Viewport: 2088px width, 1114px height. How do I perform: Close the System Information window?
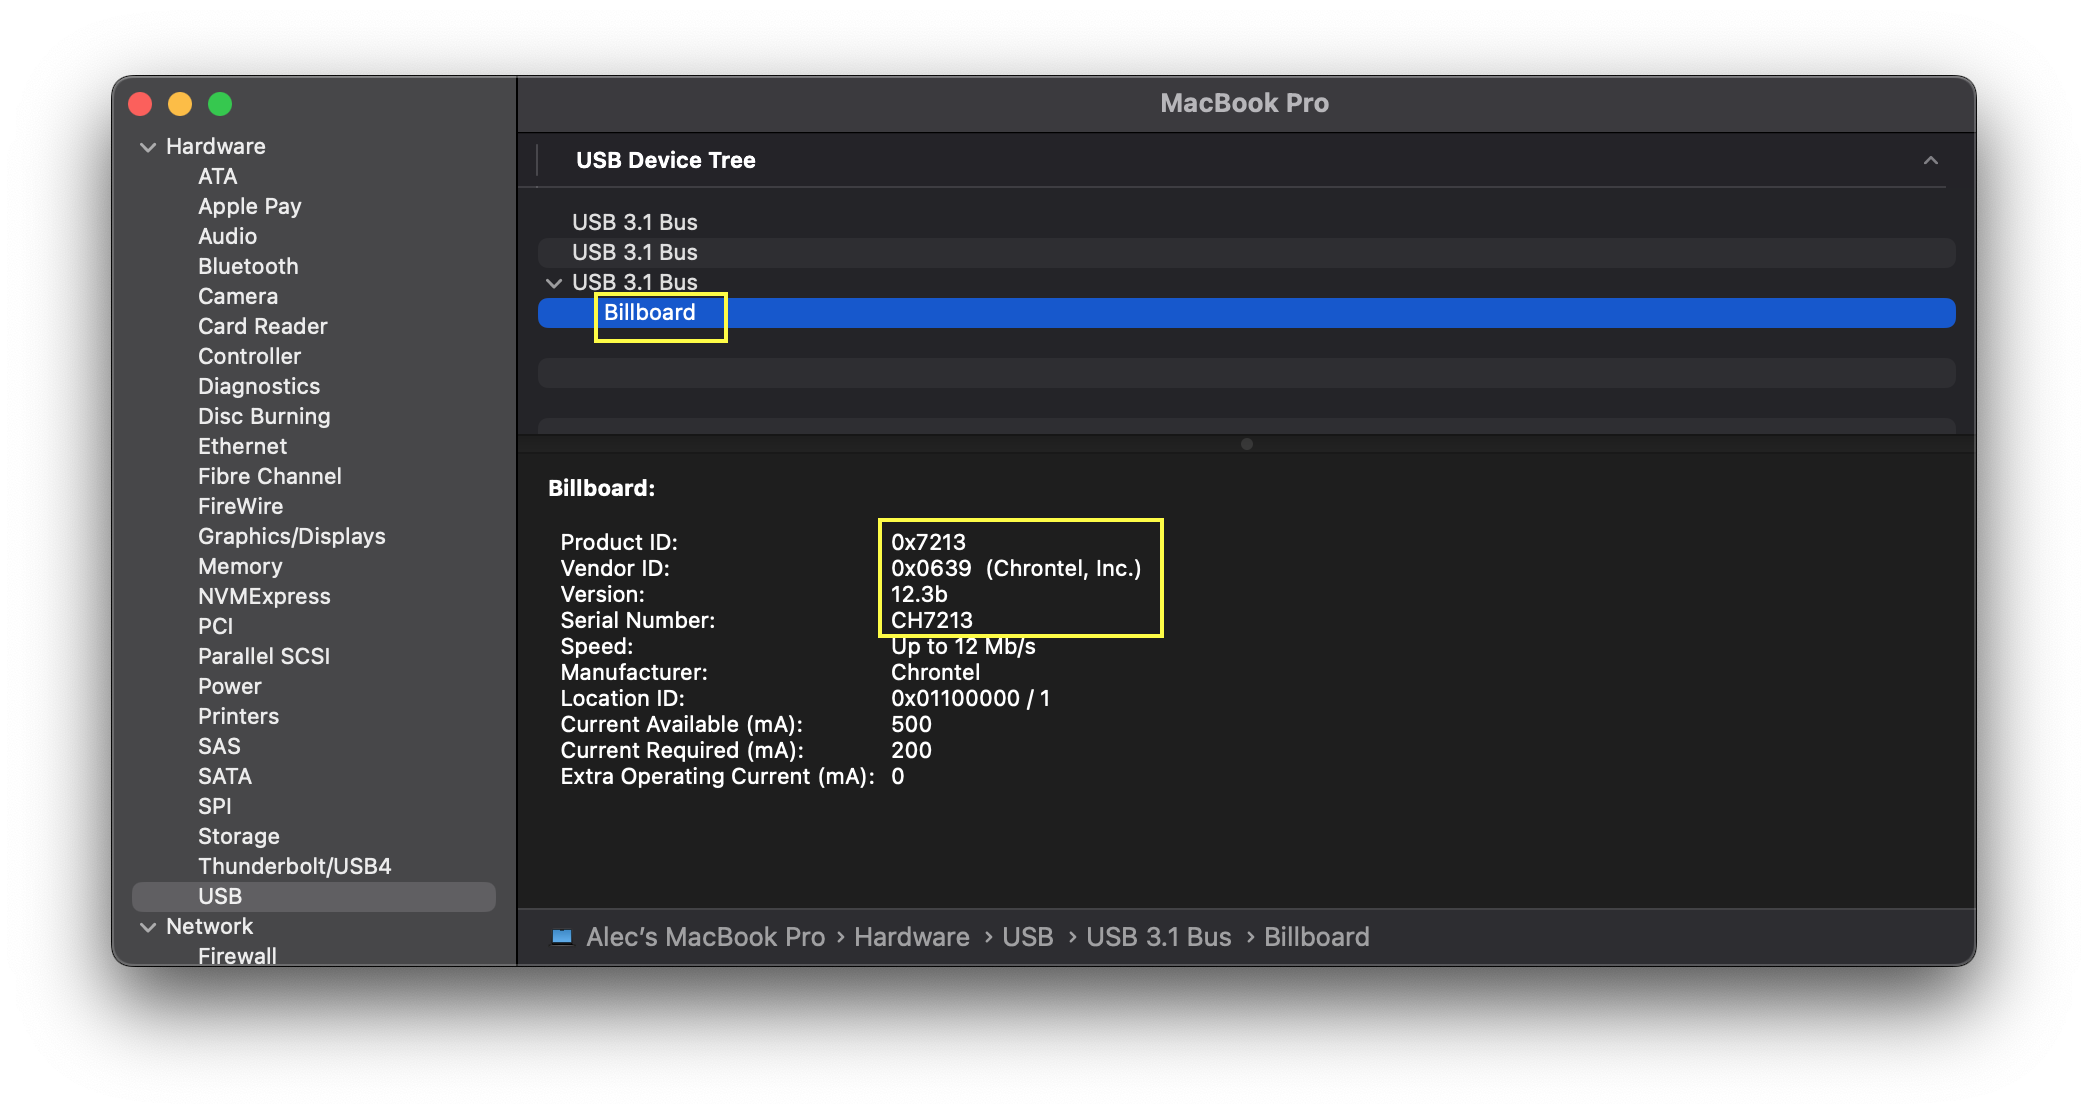[x=140, y=104]
